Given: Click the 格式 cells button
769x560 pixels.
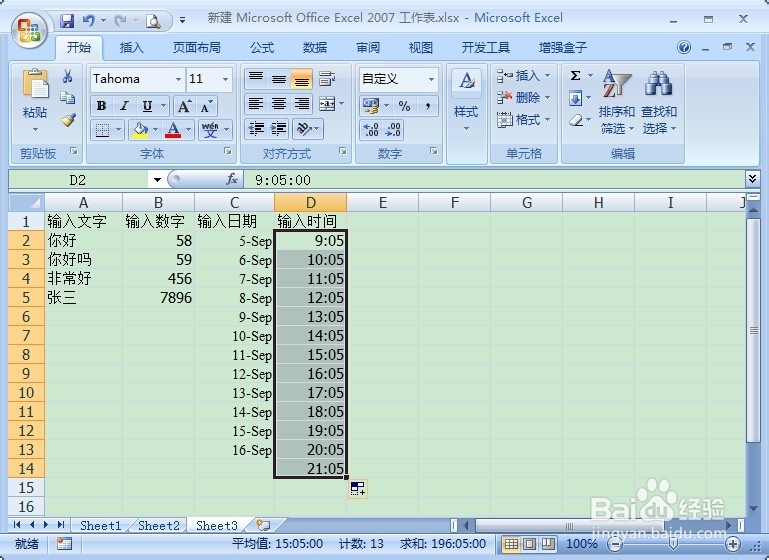Looking at the screenshot, I should point(524,119).
